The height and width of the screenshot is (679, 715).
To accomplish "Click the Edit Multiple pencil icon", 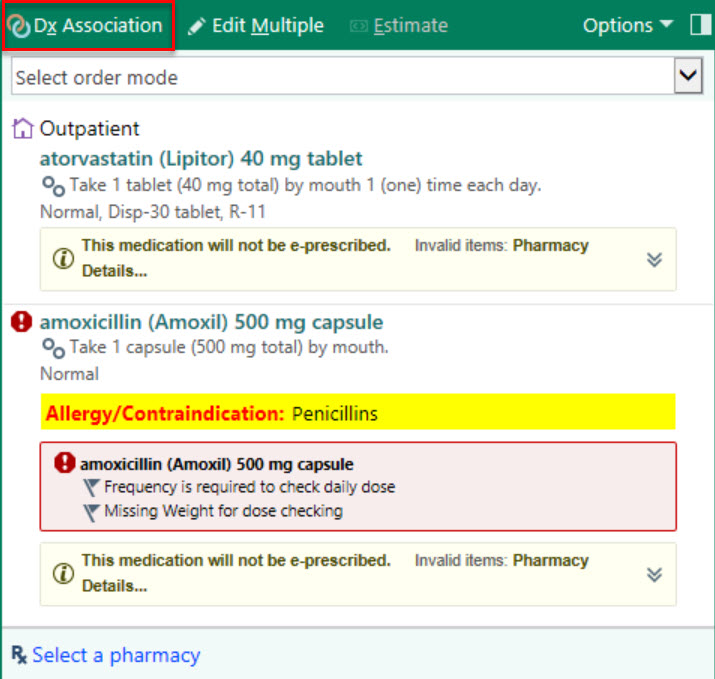I will point(196,26).
